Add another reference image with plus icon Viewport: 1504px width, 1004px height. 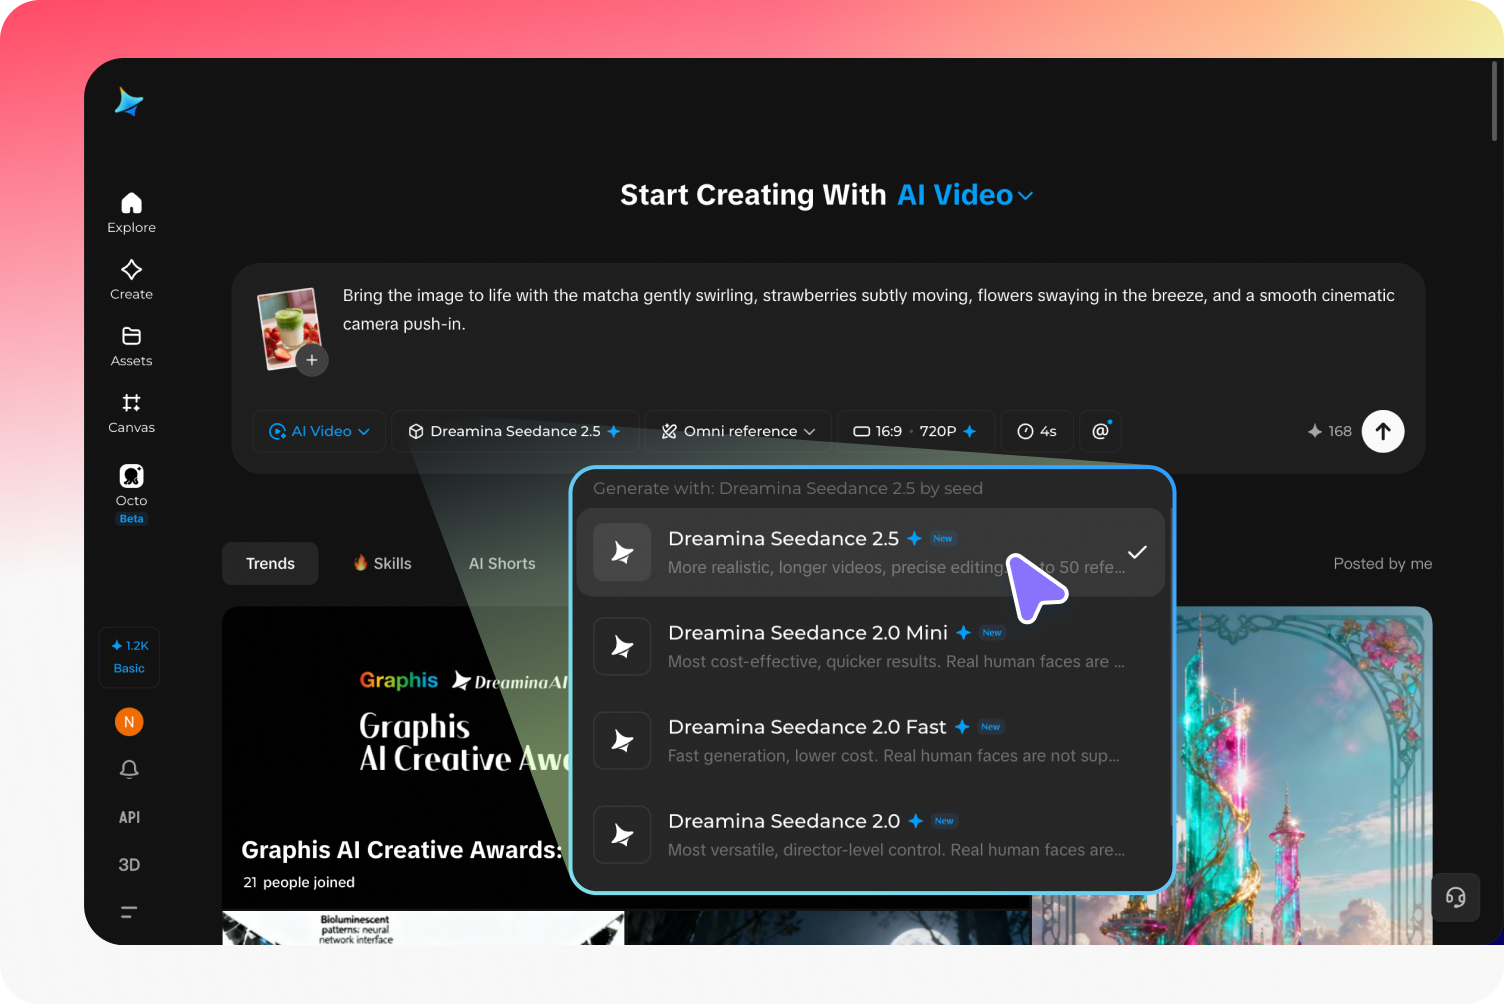(312, 360)
